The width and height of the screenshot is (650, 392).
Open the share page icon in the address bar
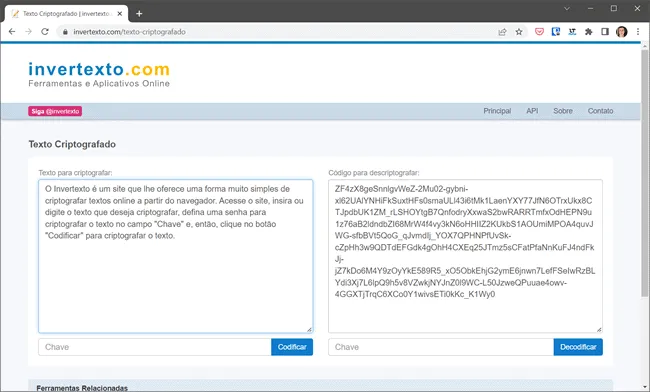coord(502,32)
